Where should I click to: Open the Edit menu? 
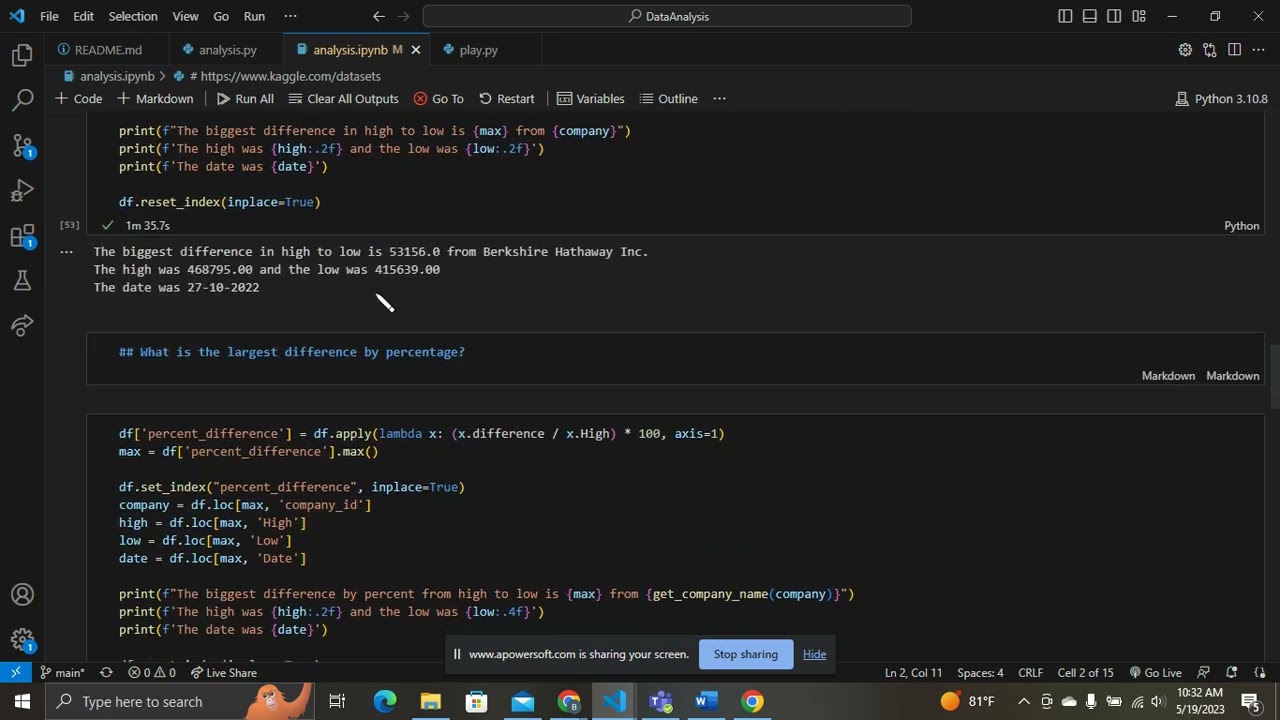pyautogui.click(x=83, y=16)
